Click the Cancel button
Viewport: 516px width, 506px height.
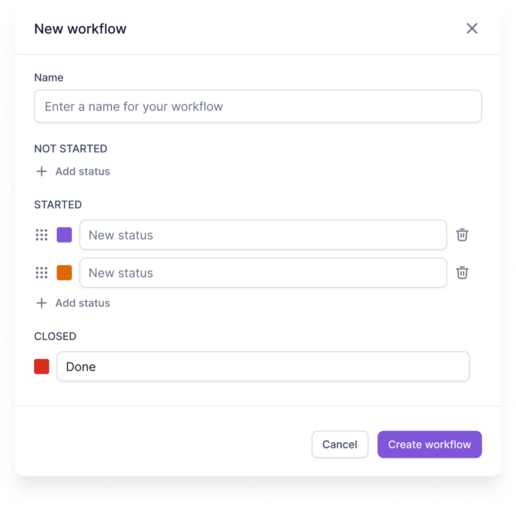340,444
